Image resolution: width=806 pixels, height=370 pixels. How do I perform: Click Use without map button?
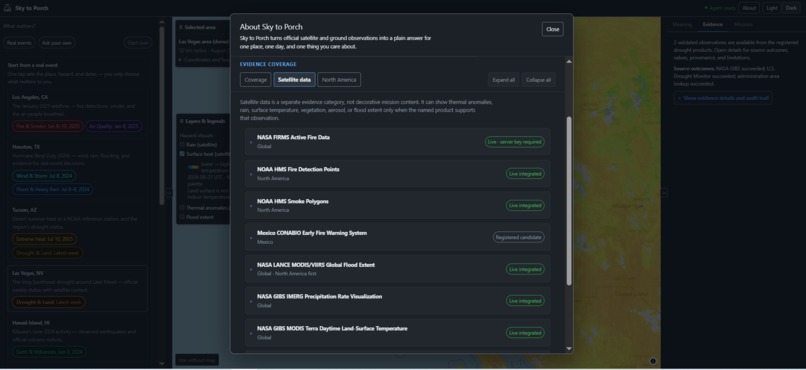coord(197,360)
